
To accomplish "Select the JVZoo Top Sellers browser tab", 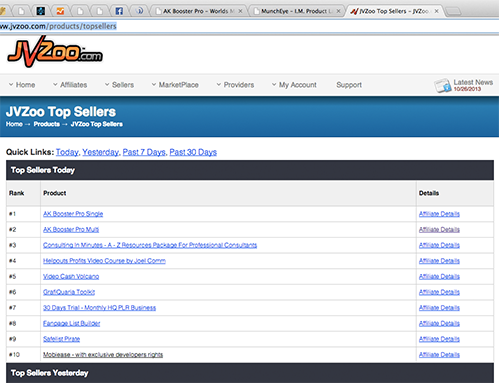I will click(x=395, y=11).
